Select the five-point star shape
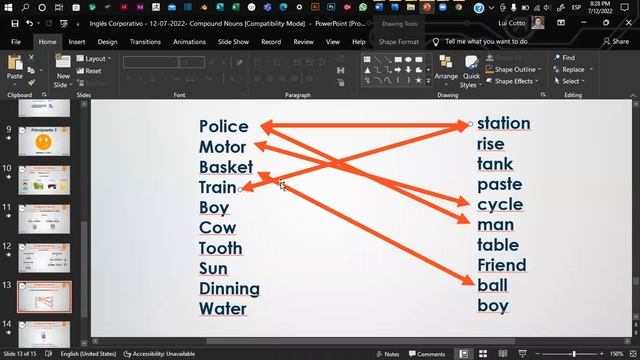The image size is (640, 360). click(x=418, y=80)
